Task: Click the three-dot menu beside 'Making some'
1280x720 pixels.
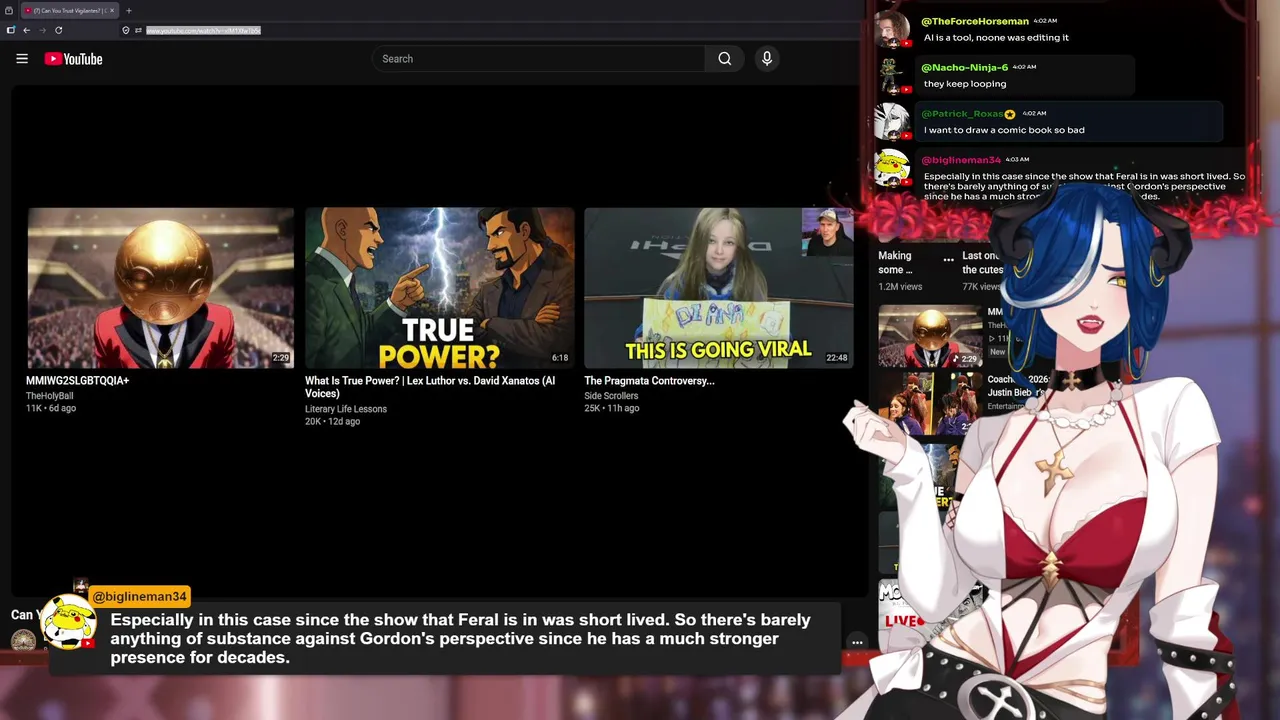Action: click(948, 260)
